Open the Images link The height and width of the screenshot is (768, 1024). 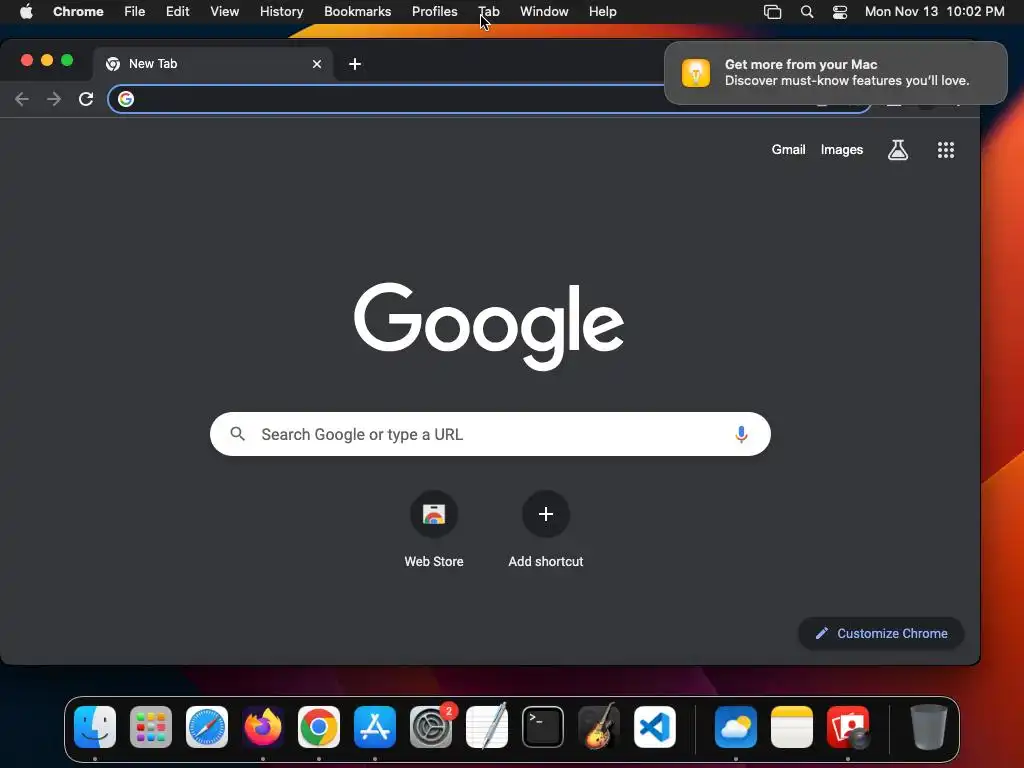[842, 150]
